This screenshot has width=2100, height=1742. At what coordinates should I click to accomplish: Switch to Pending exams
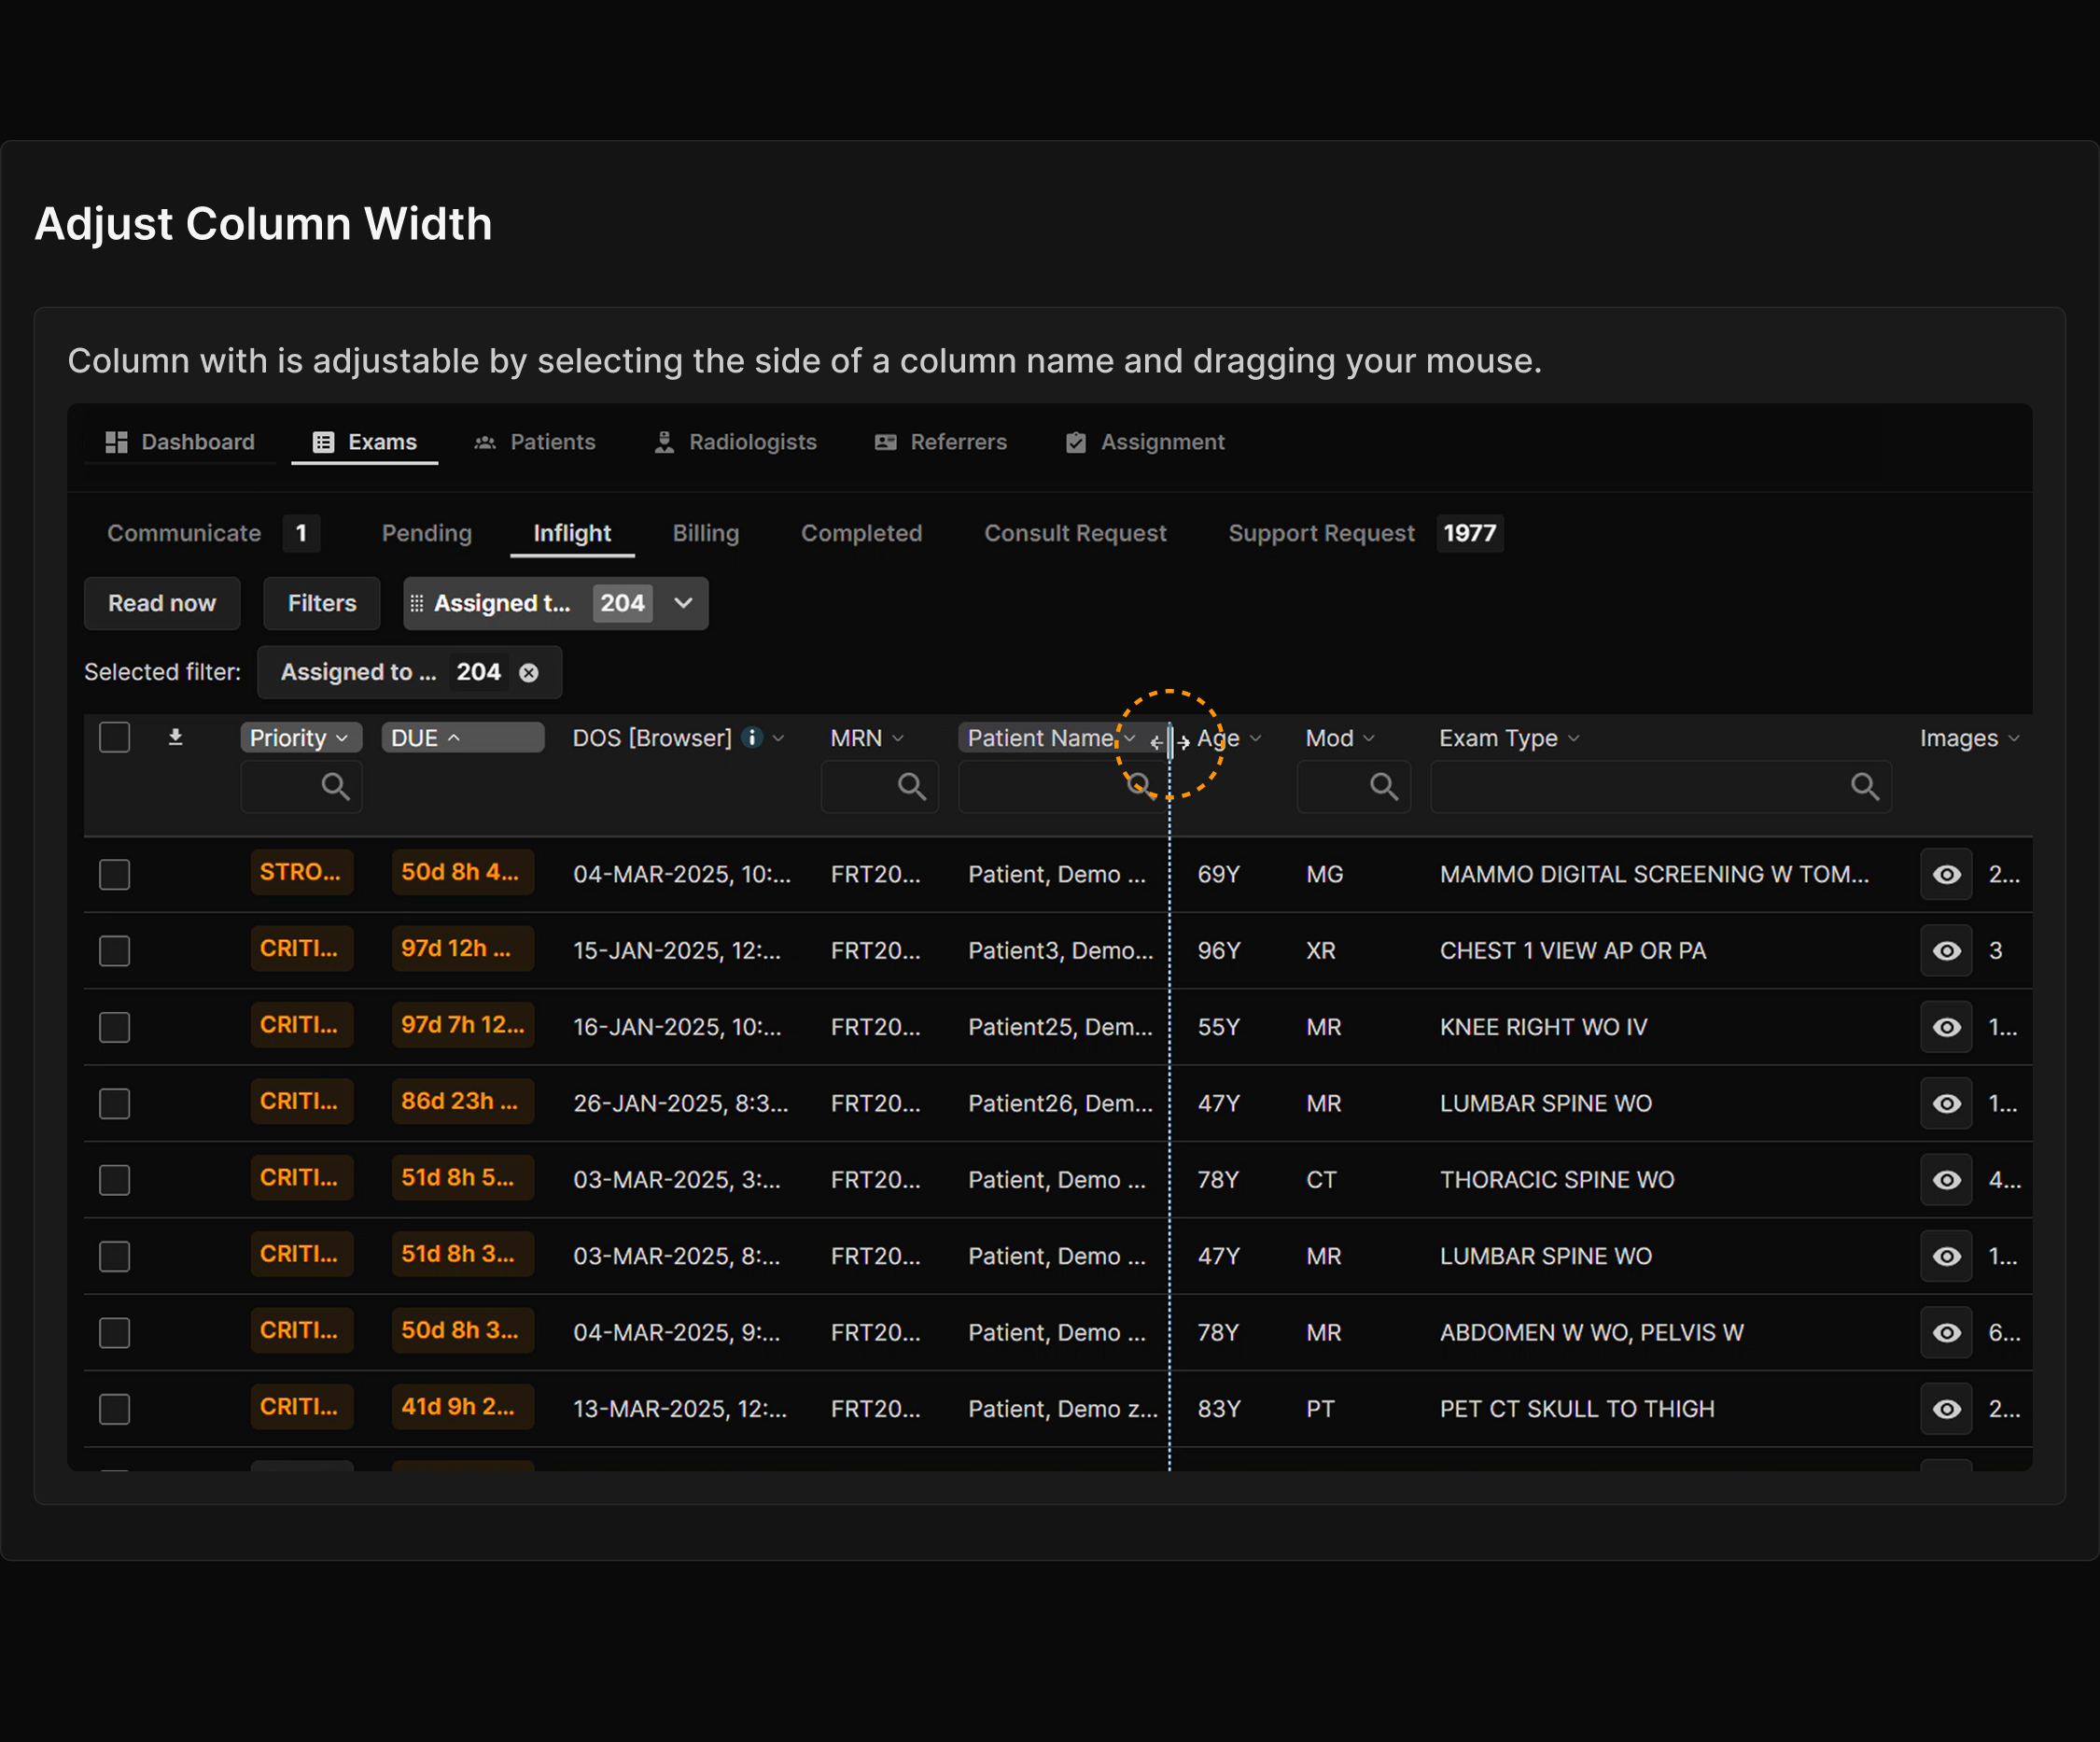427,533
